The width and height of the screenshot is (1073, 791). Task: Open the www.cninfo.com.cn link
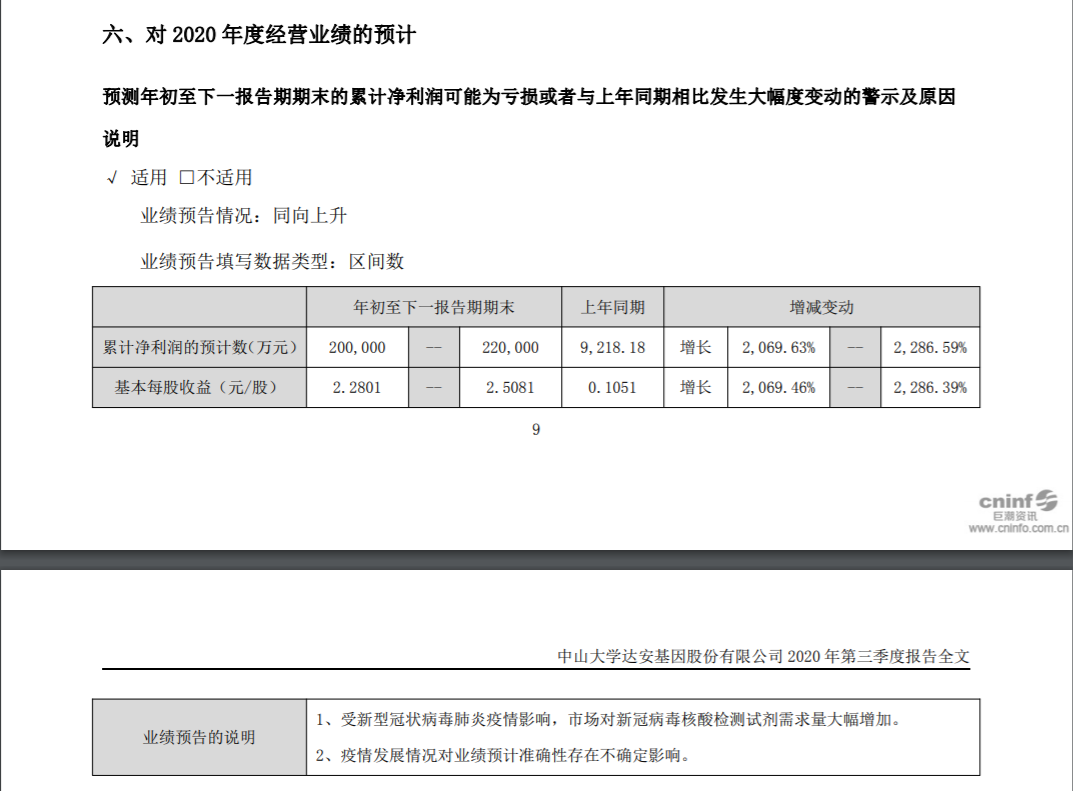(1018, 529)
